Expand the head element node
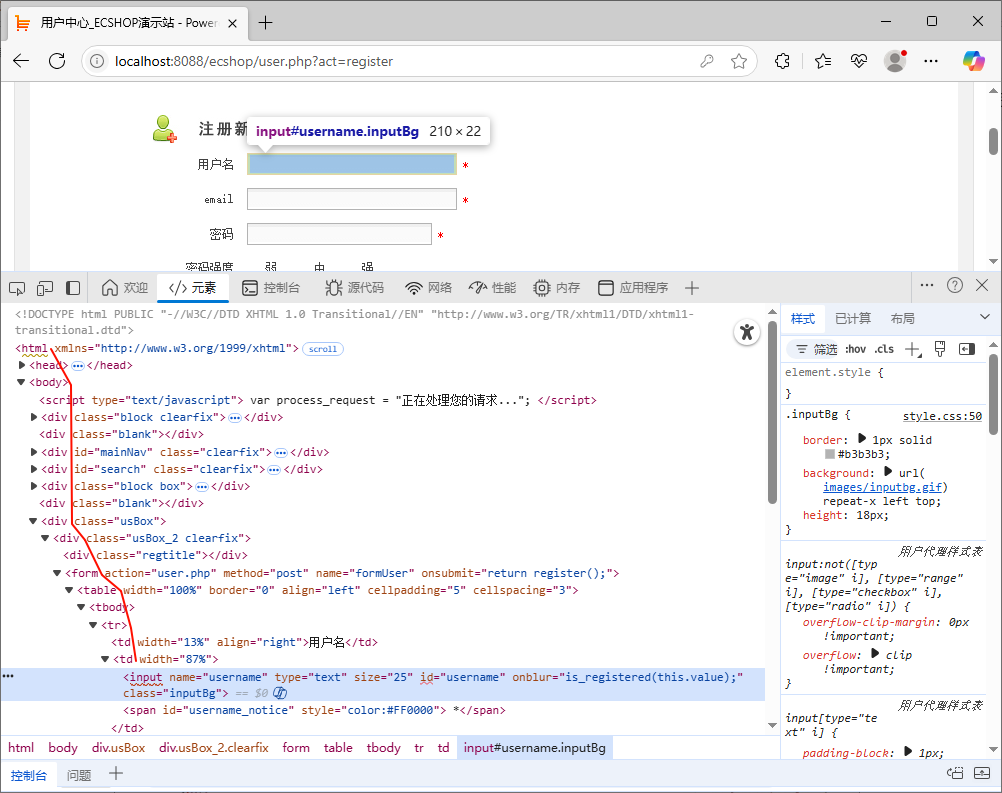Viewport: 1002px width, 793px height. [x=22, y=365]
